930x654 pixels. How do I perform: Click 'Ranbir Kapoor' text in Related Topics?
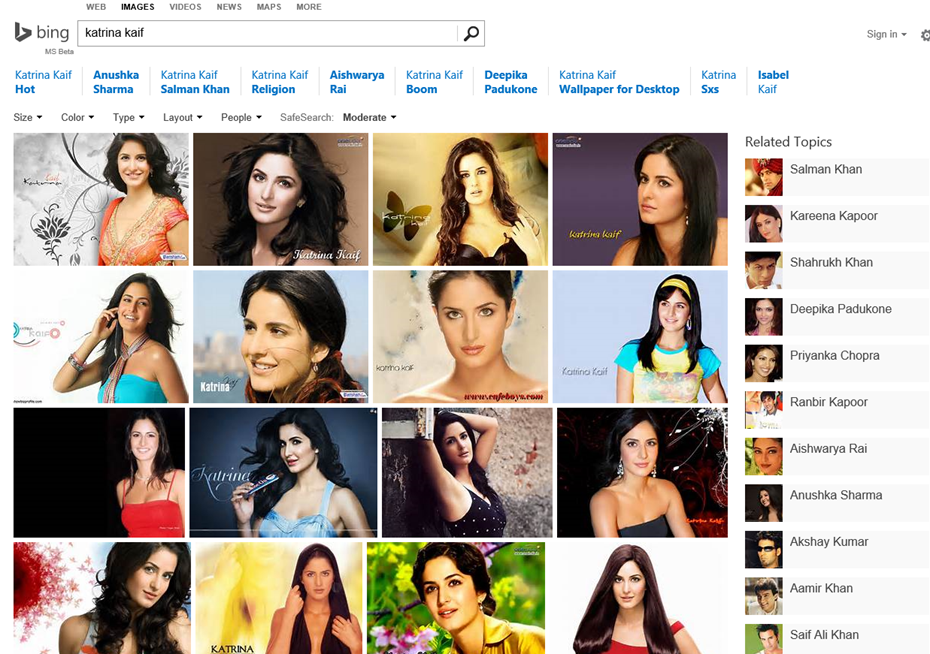click(x=829, y=403)
